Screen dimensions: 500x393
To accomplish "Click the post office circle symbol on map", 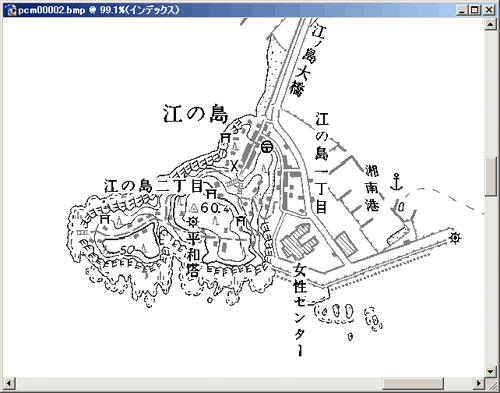I will coord(267,146).
